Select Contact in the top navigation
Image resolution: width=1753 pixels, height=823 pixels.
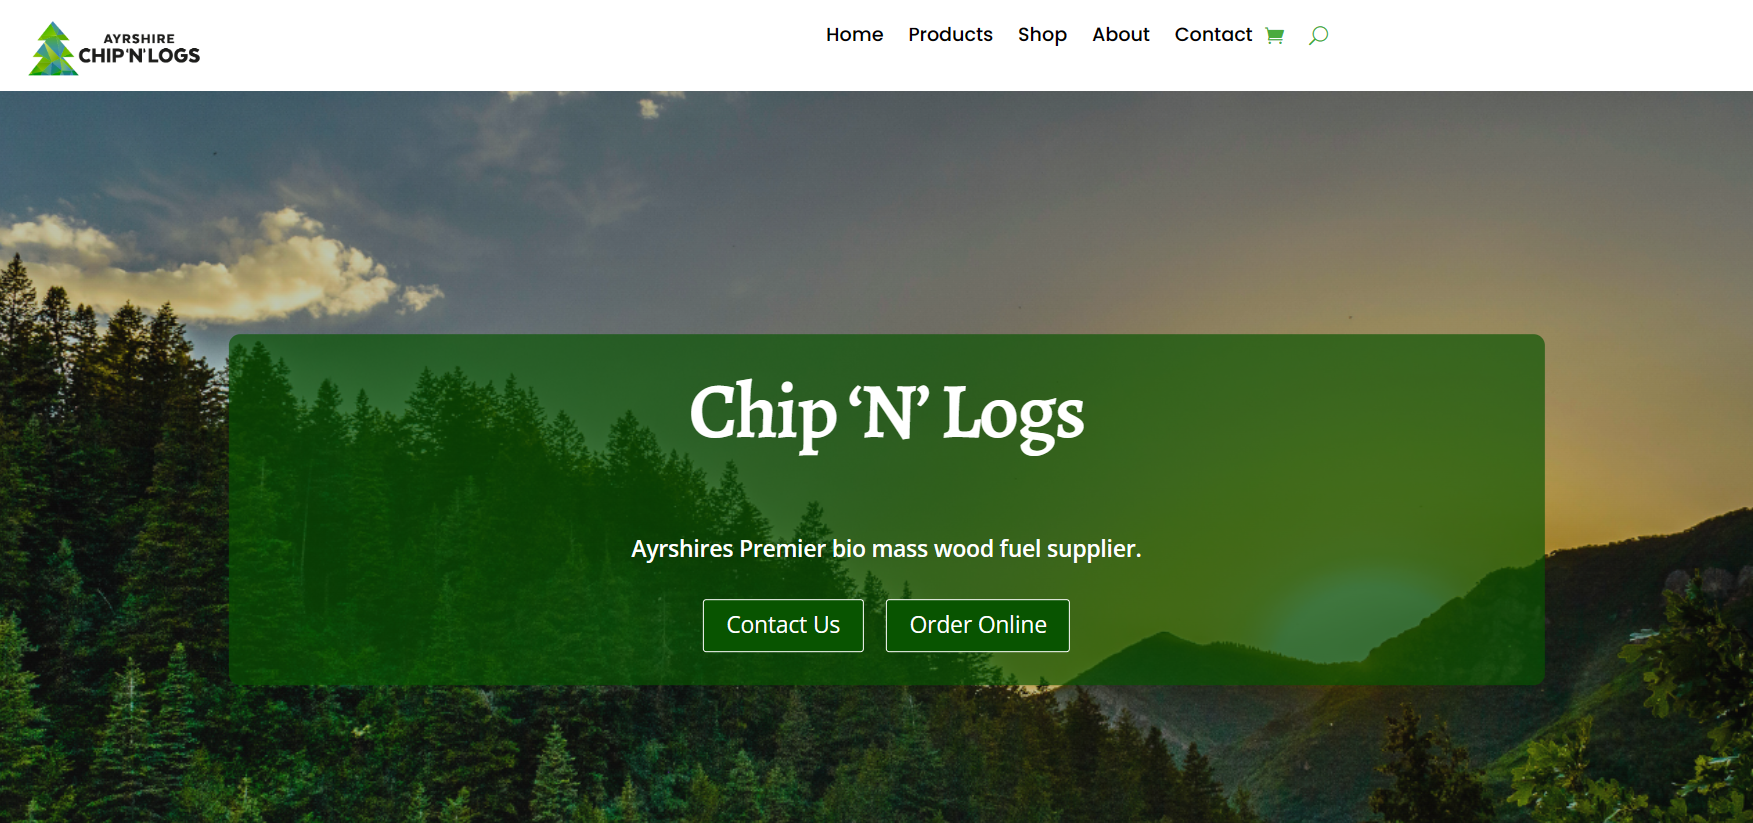coord(1213,35)
